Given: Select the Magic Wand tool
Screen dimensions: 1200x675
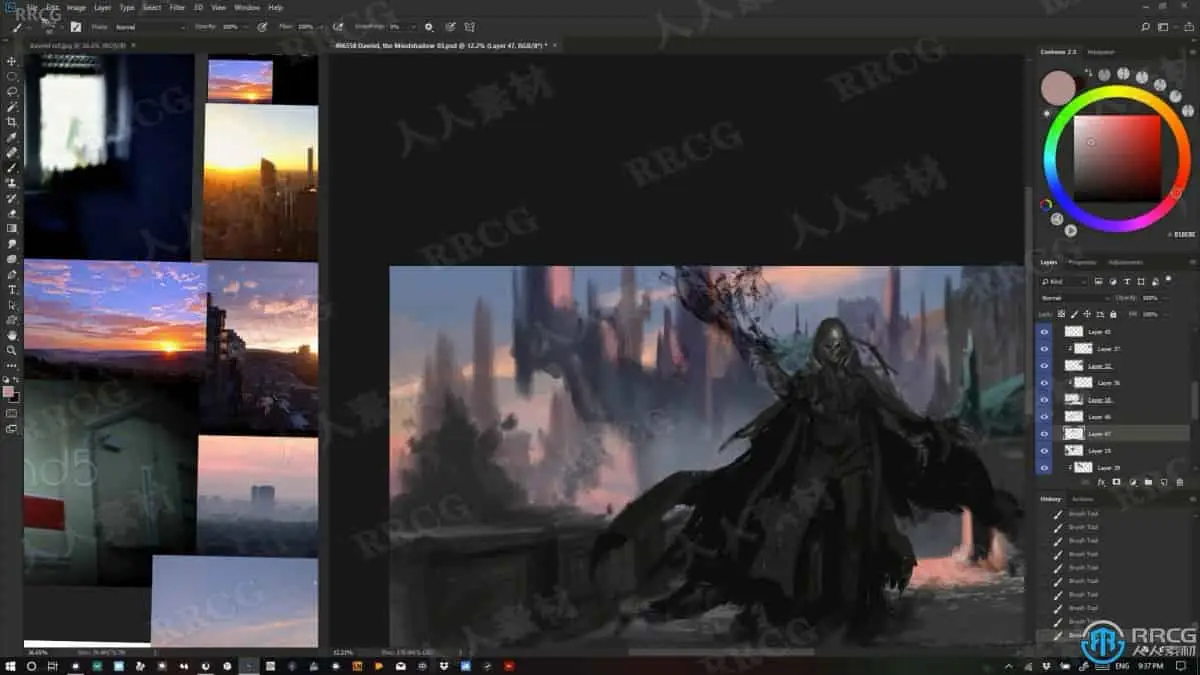Looking at the screenshot, I should point(12,106).
